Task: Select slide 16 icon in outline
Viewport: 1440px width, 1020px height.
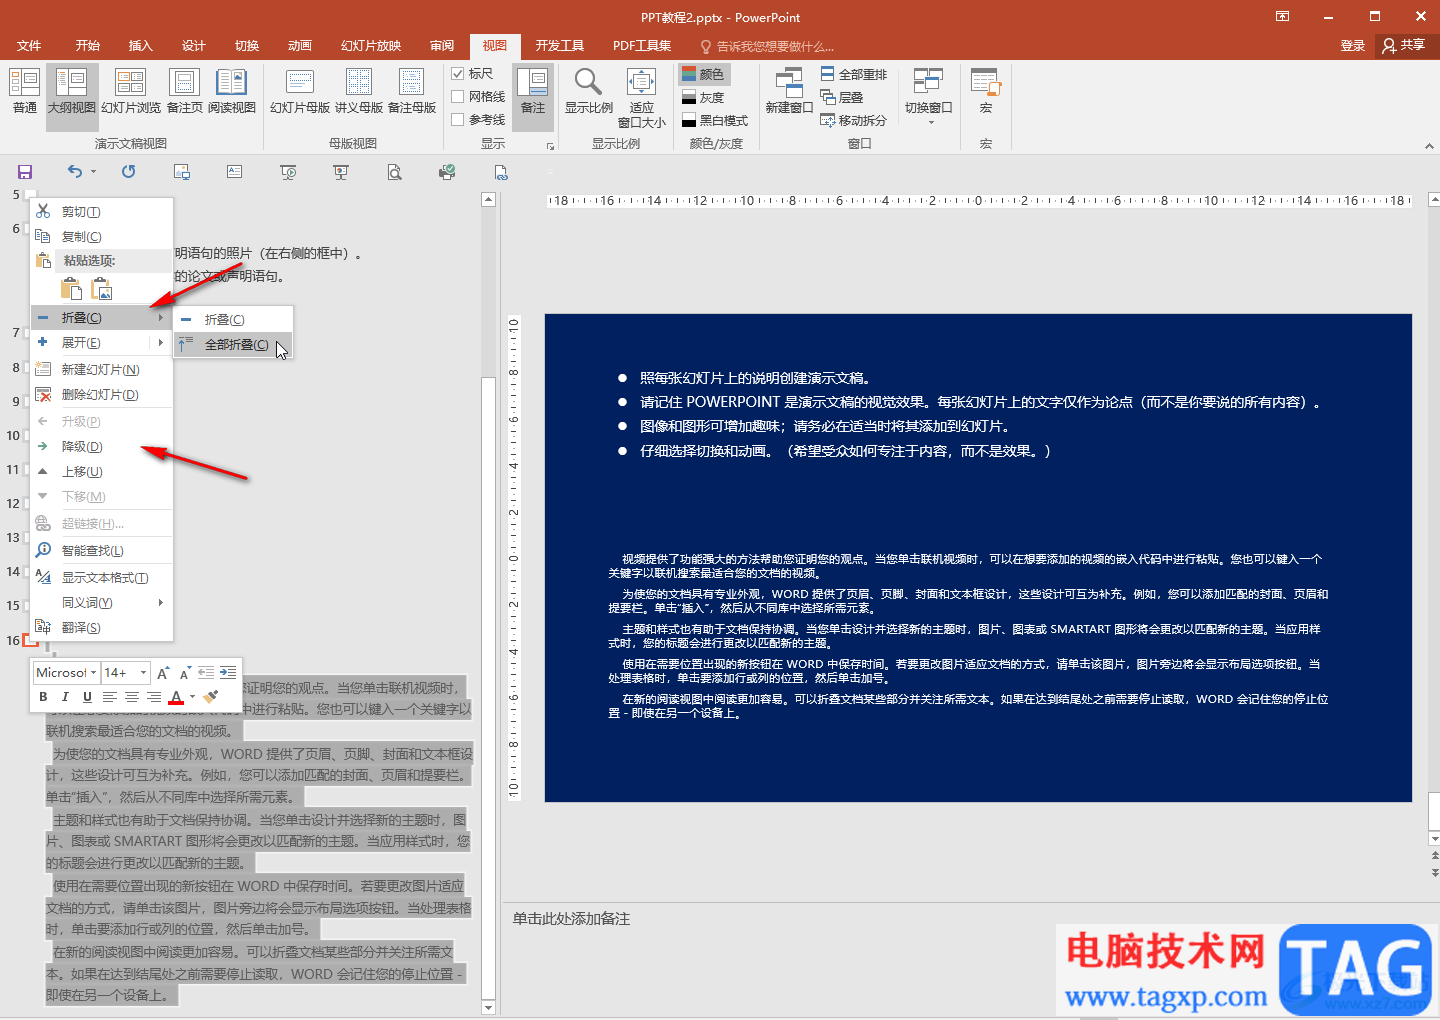Action: click(x=31, y=640)
